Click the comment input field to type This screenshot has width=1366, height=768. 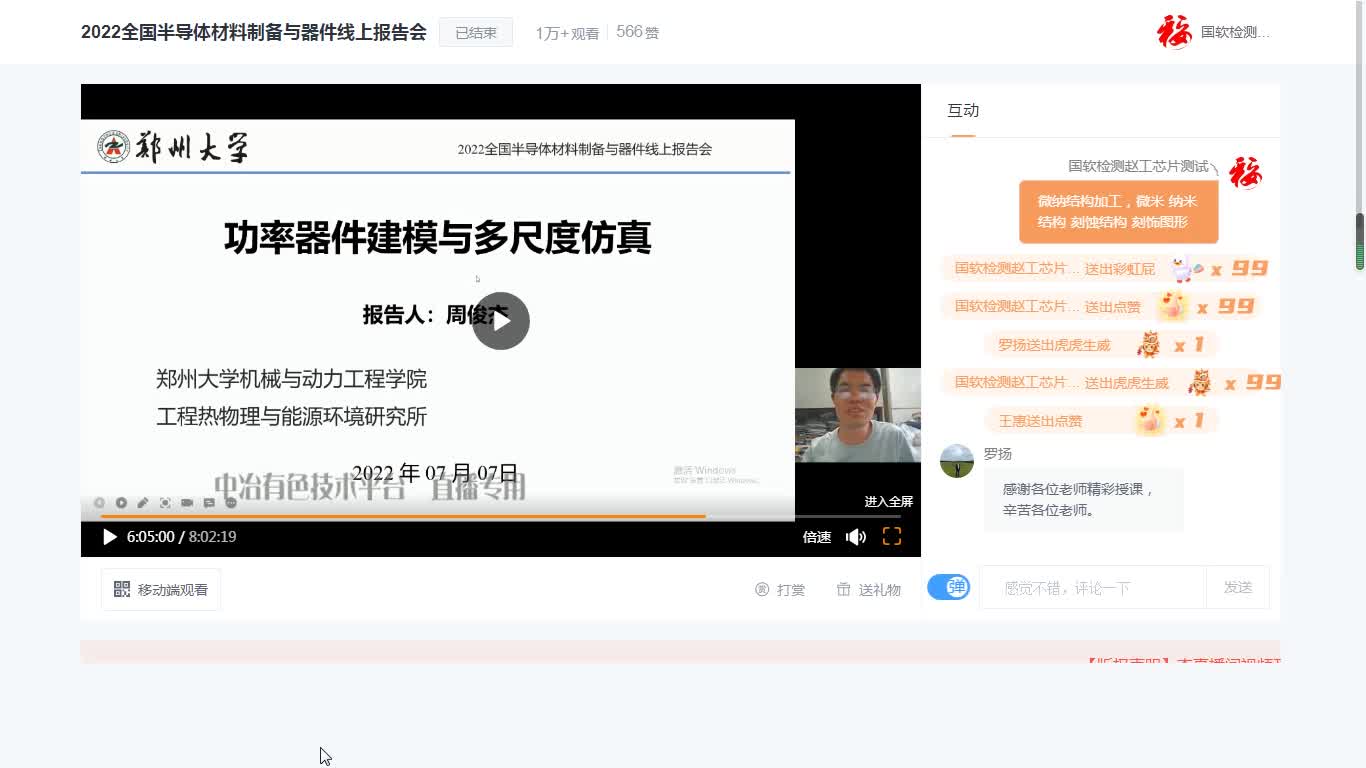tap(1090, 588)
